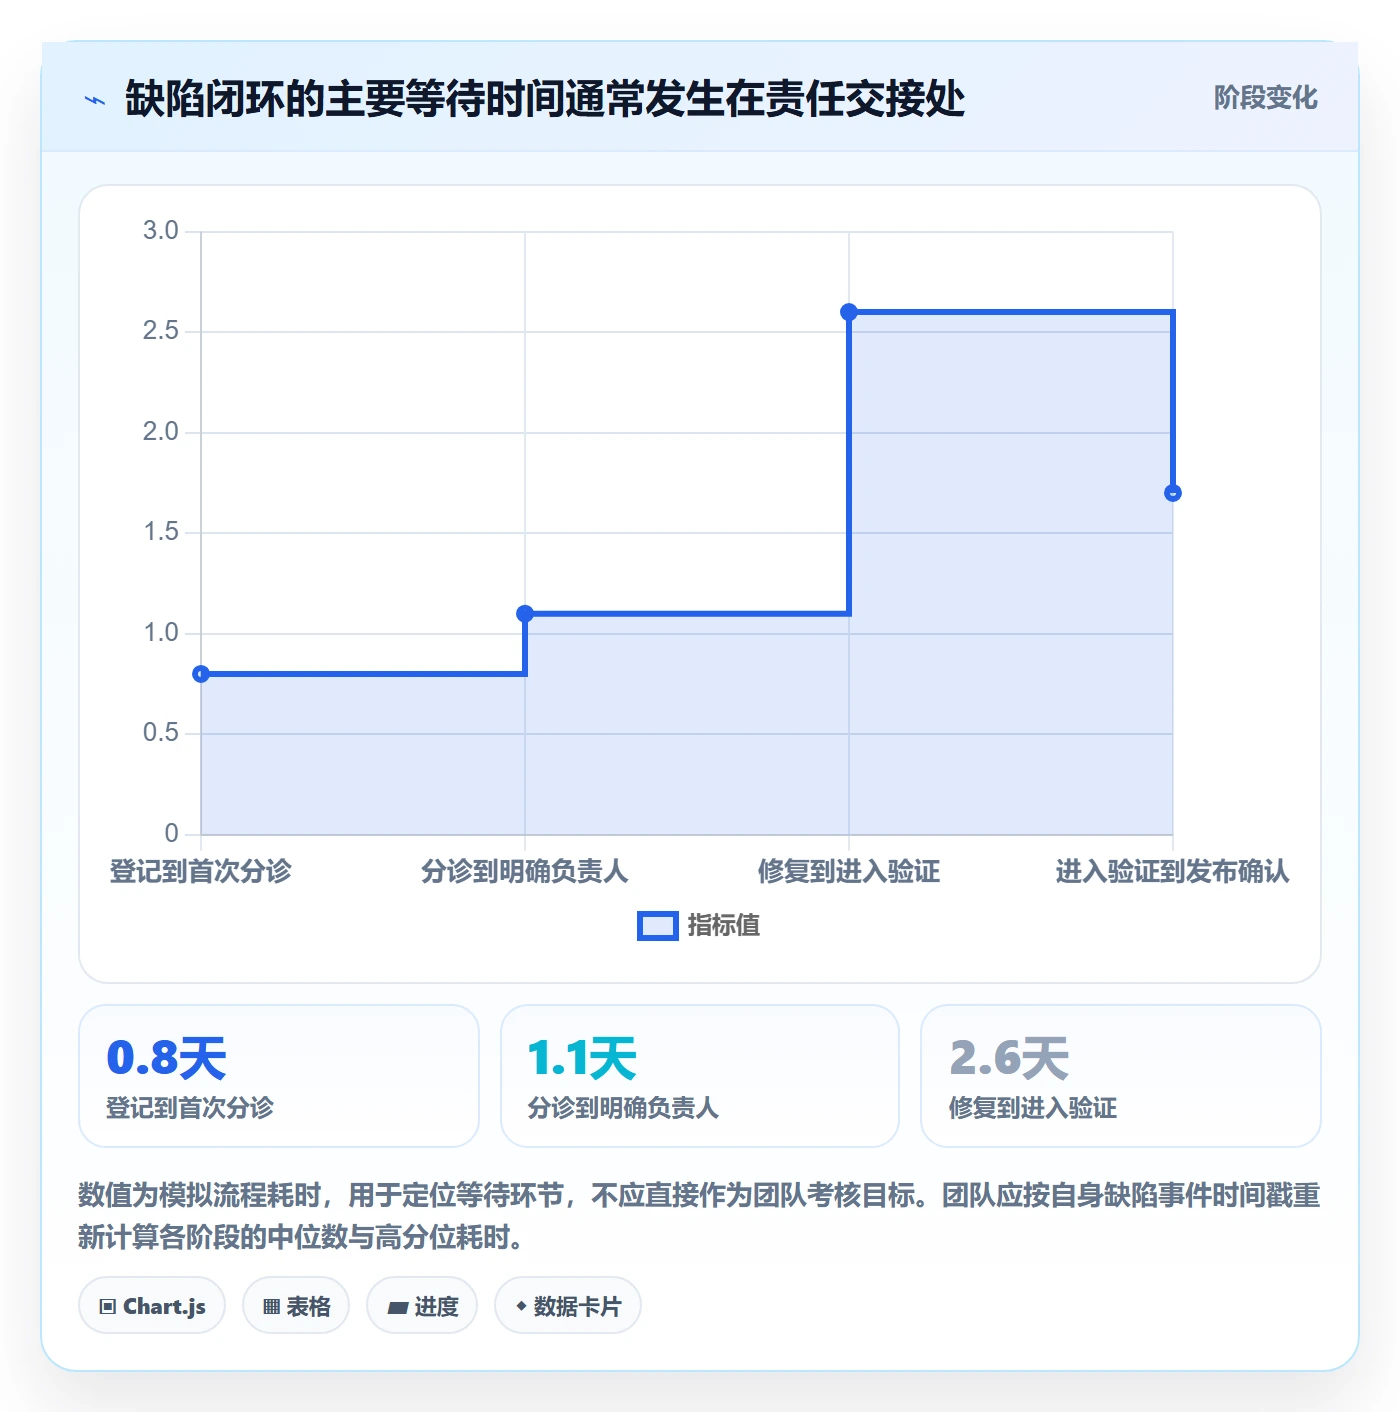Screen dimensions: 1400x1412
Task: Click the 登记到首次分诊 caption under 0.8天
Action: point(190,1108)
